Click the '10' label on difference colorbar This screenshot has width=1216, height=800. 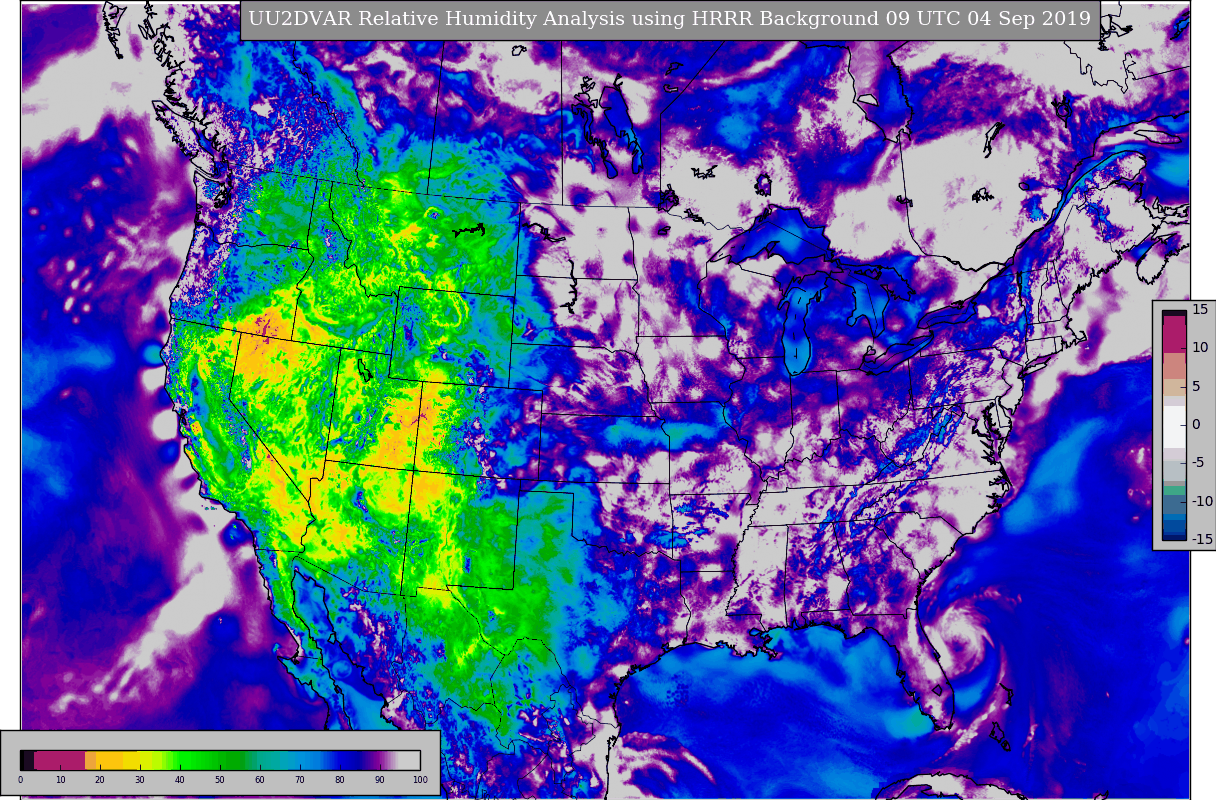point(1200,347)
